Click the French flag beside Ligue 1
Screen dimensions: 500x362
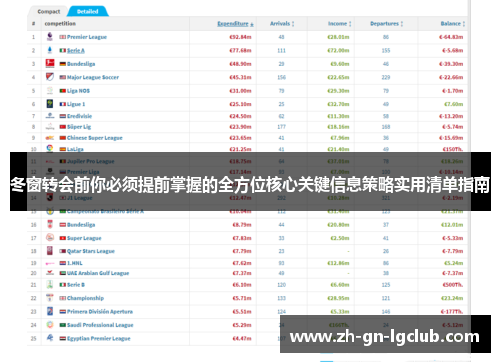[x=63, y=104]
